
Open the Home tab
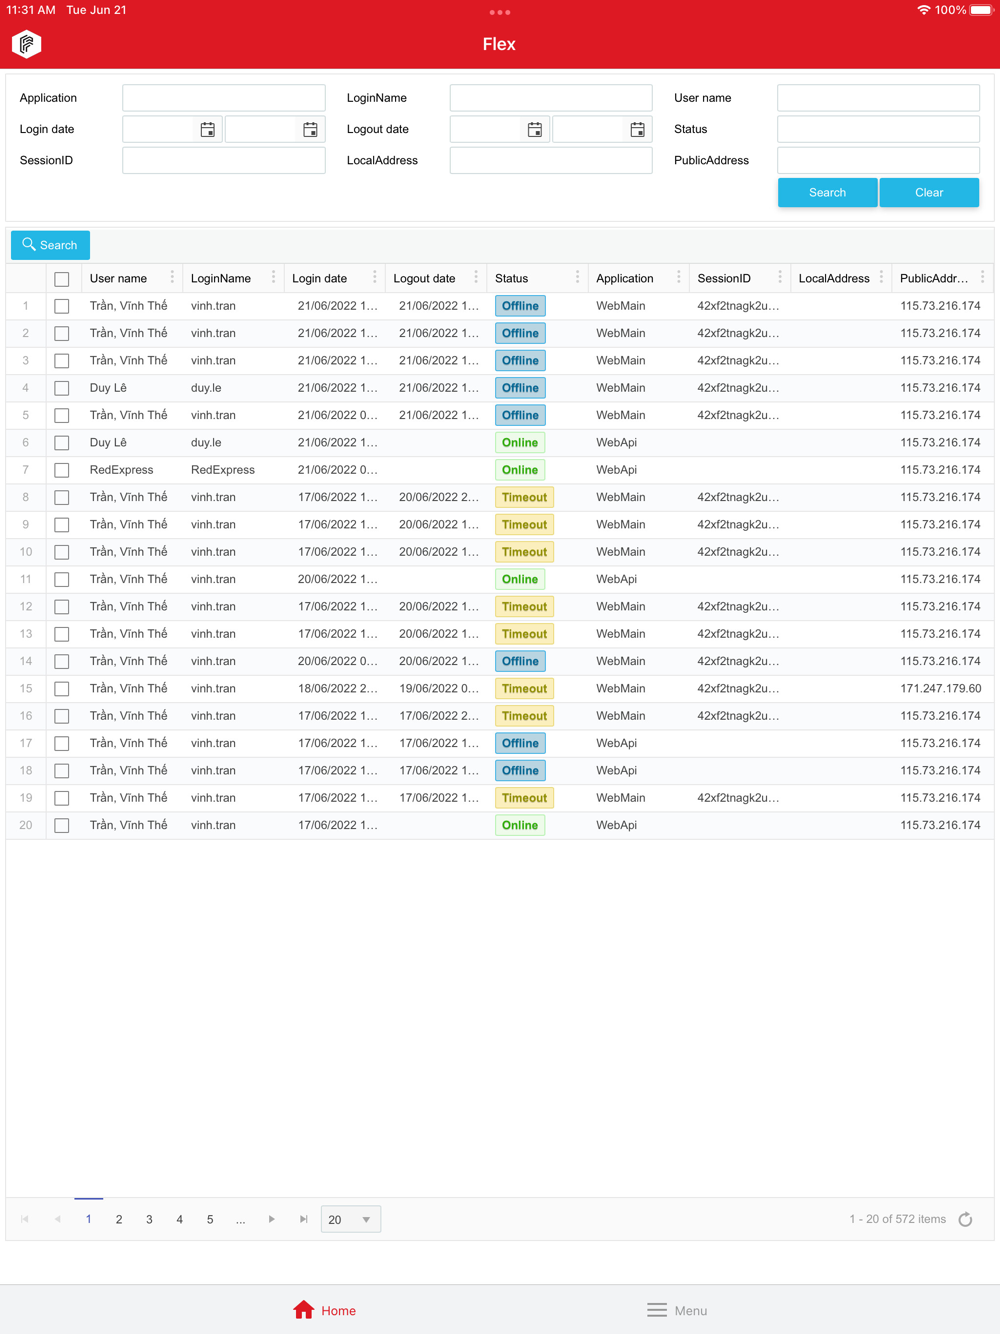click(325, 1310)
